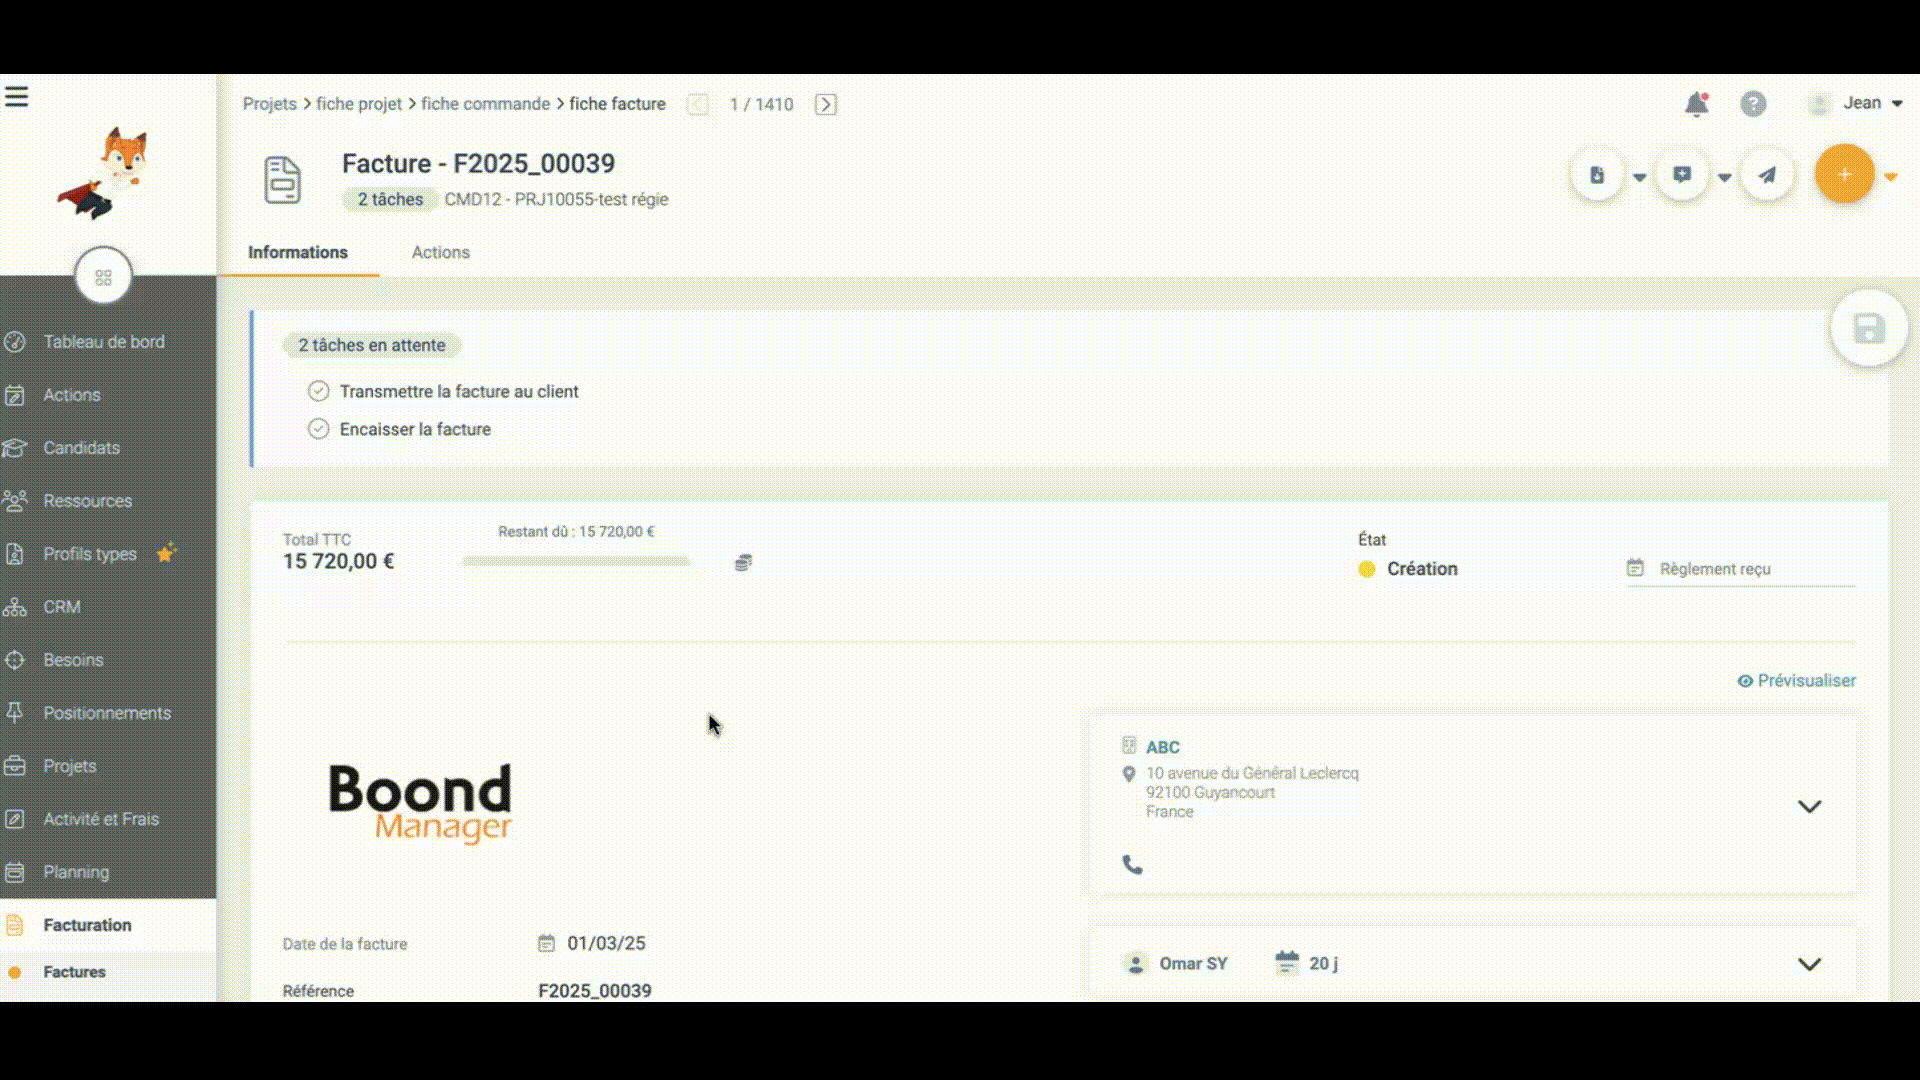This screenshot has width=1920, height=1080.
Task: Click the star icon beside Profils types
Action: pyautogui.click(x=166, y=552)
